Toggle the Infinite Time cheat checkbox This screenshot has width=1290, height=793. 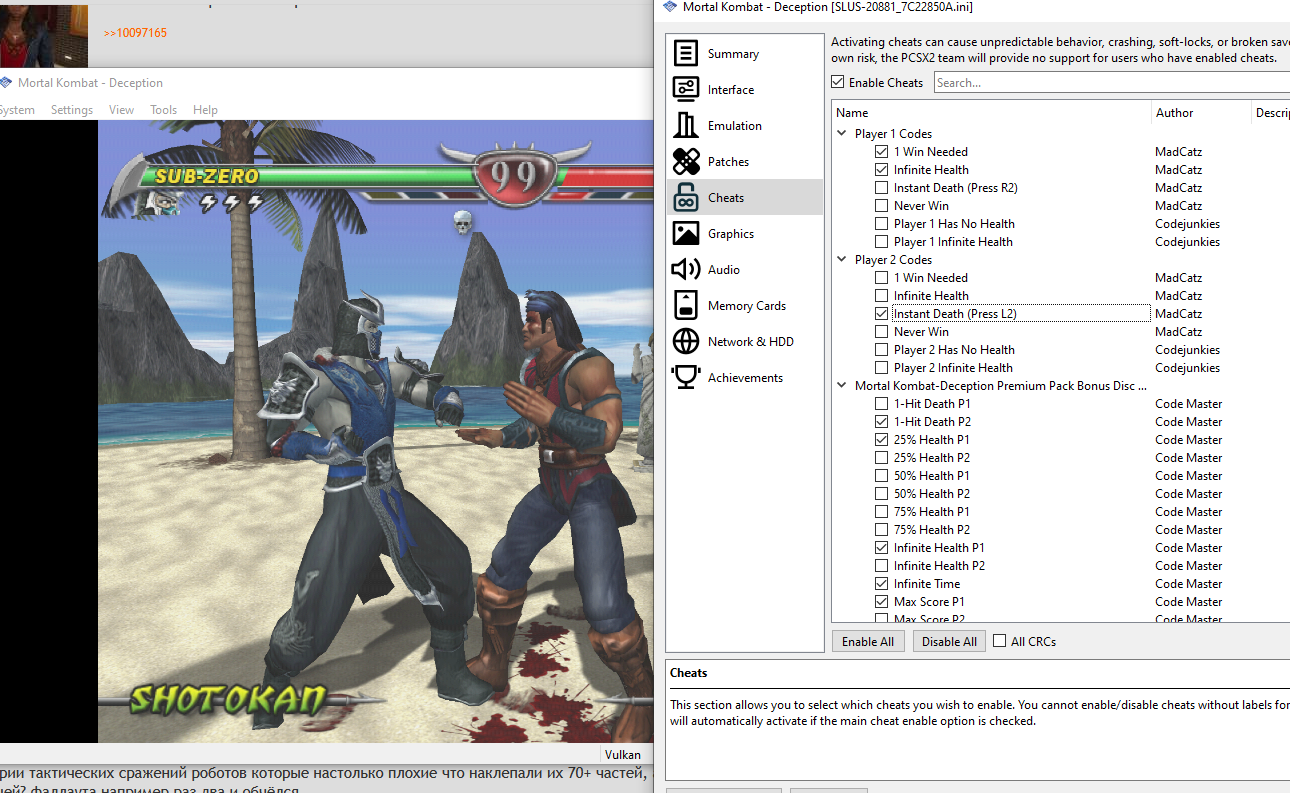pos(881,584)
